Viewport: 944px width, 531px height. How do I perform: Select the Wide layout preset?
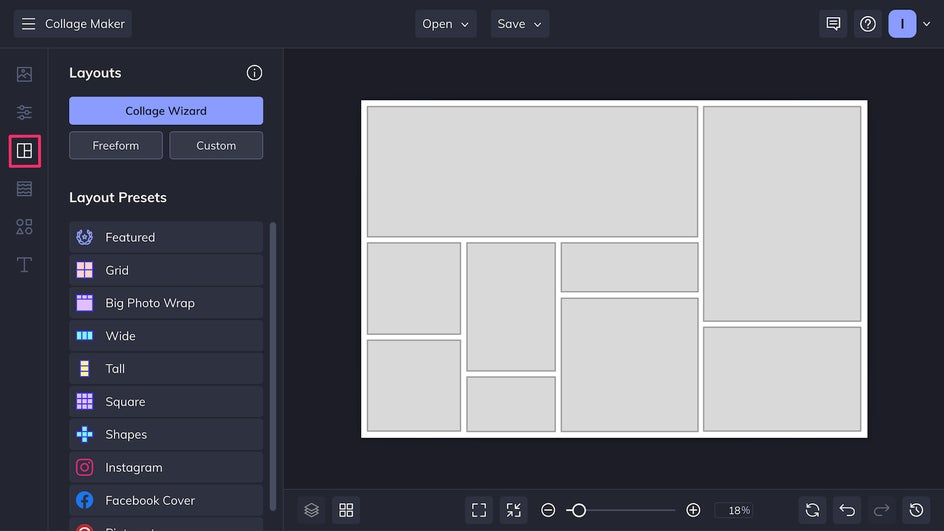tap(166, 336)
